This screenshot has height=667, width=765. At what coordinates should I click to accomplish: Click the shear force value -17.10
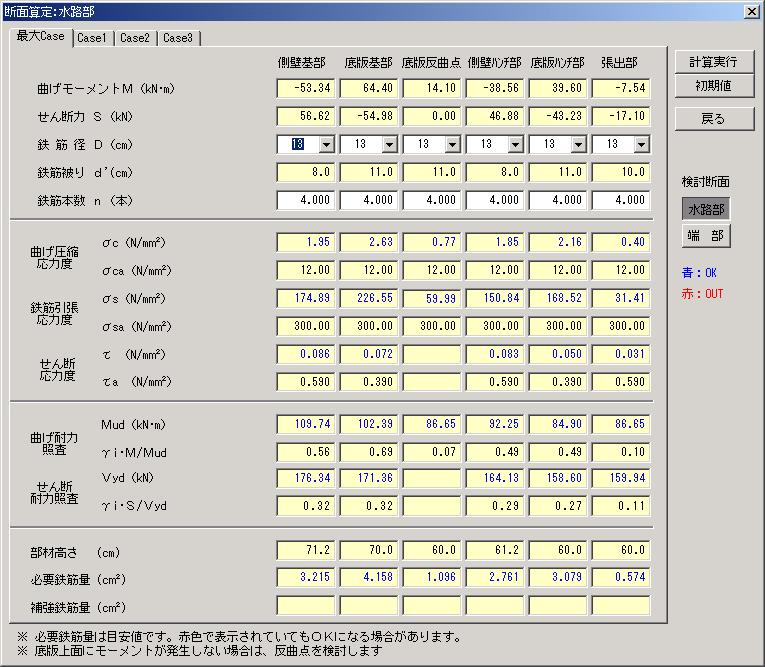621,116
